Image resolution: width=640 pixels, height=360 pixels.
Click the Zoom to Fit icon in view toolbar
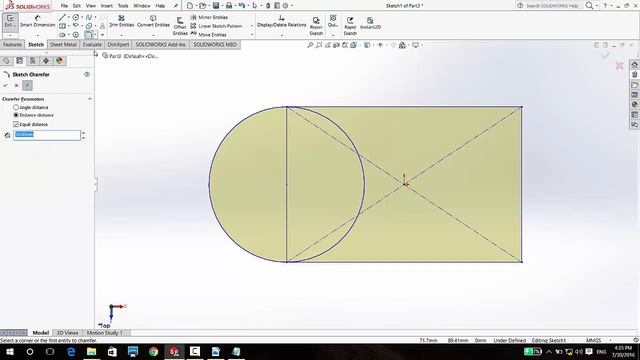tap(310, 45)
